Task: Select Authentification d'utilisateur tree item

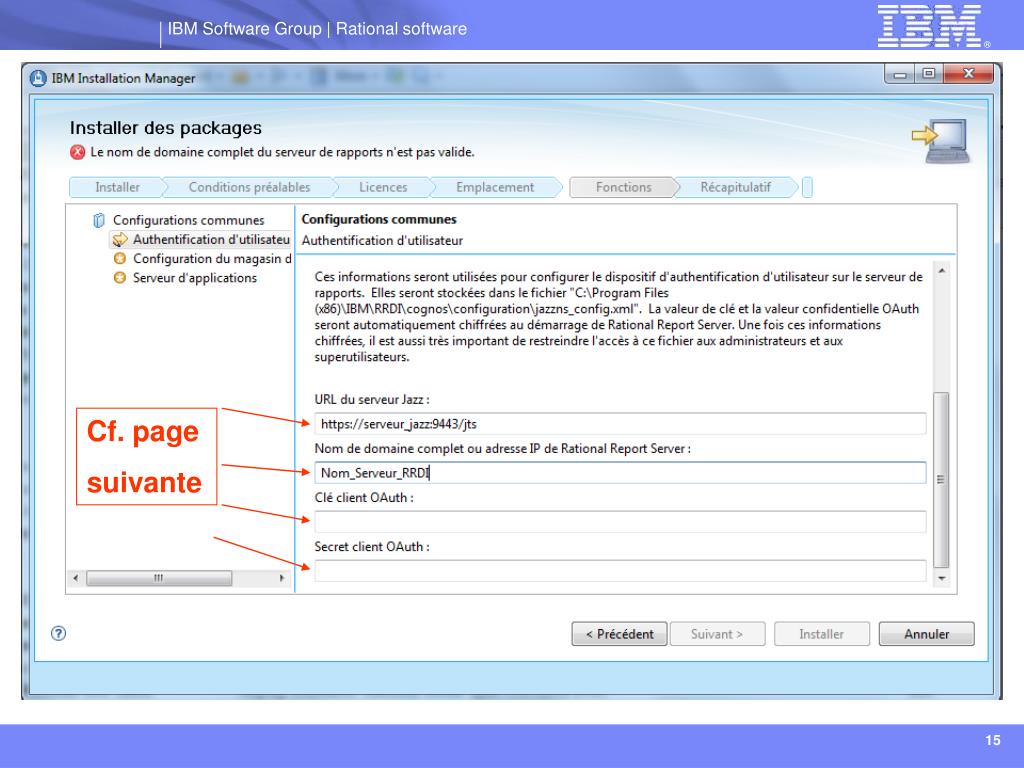Action: [x=211, y=240]
